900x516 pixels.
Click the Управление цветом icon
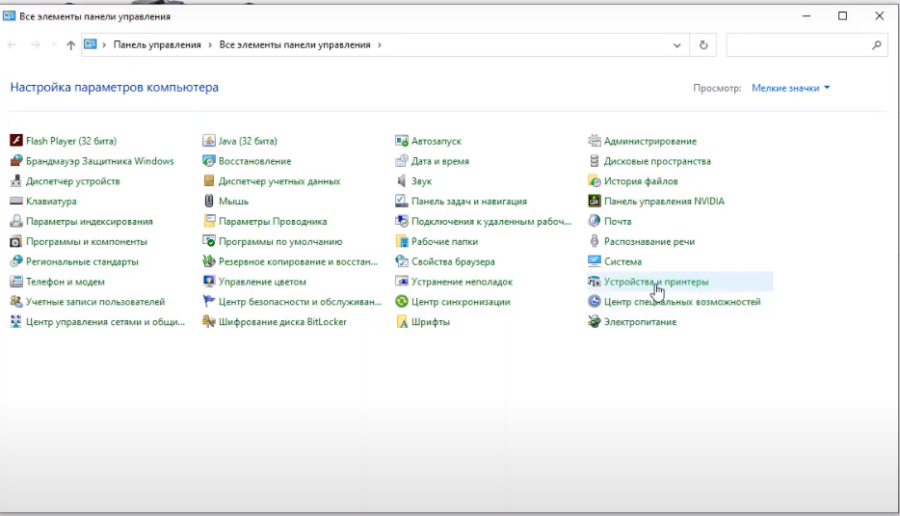pos(209,281)
